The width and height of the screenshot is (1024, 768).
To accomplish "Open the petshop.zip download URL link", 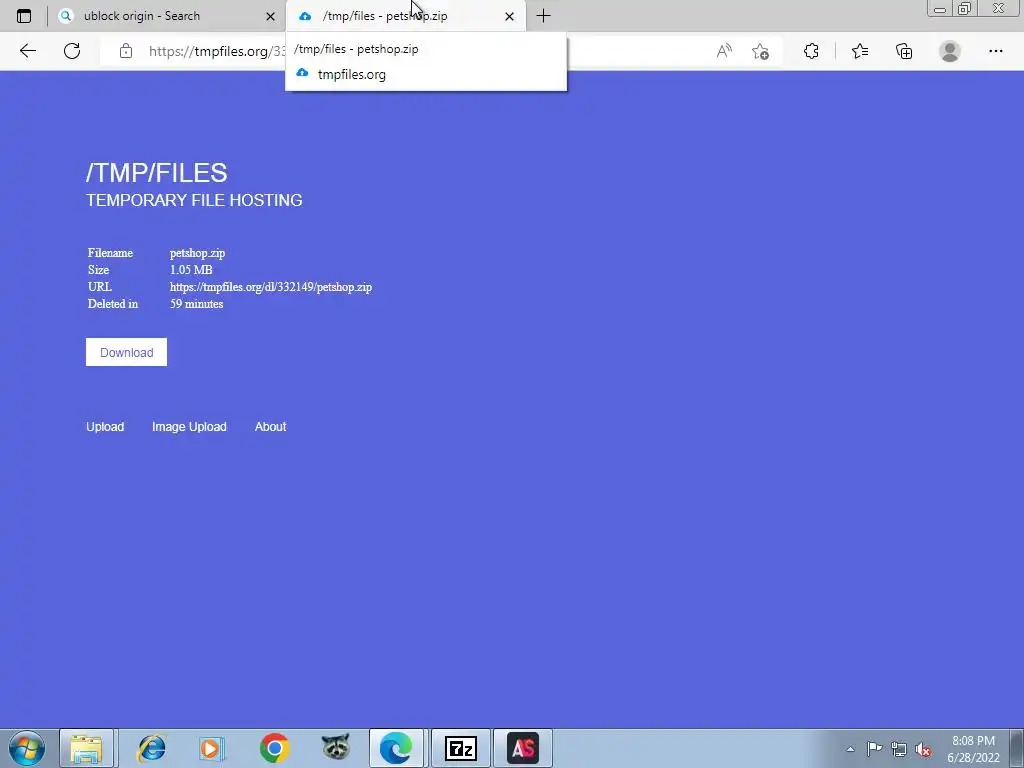I will [x=271, y=287].
